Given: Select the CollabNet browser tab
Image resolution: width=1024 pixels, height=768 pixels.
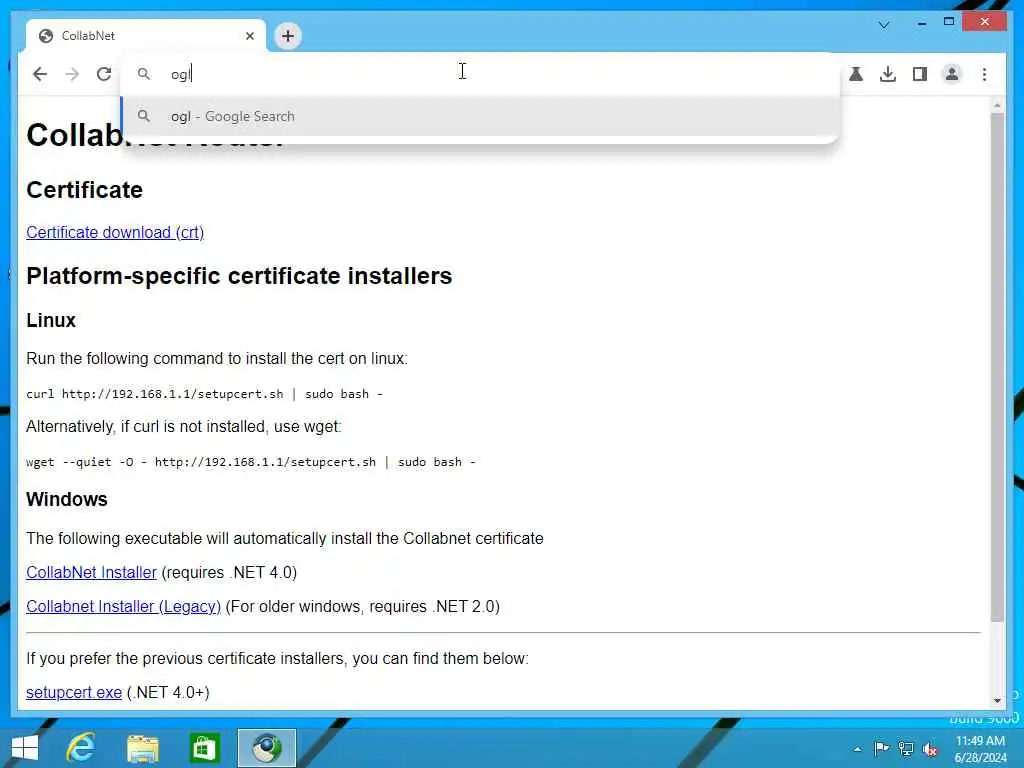Looking at the screenshot, I should [146, 36].
